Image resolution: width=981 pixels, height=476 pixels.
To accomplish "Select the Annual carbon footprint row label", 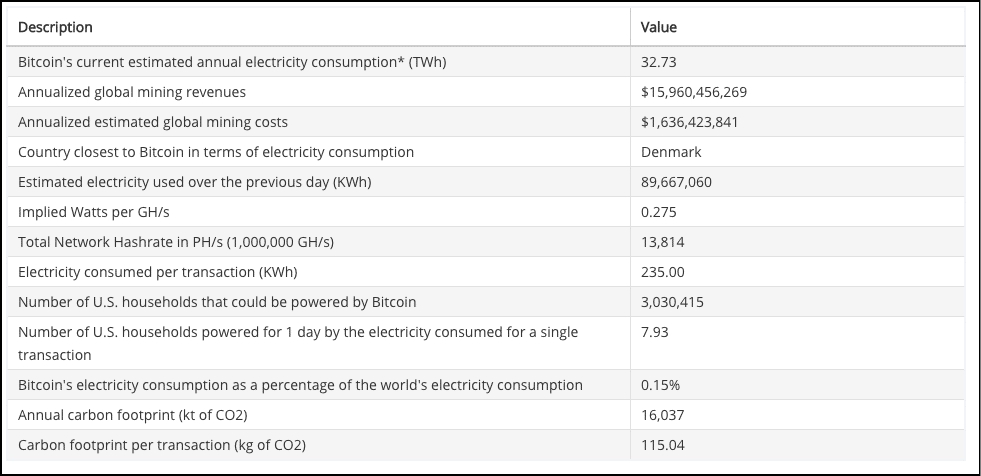I will 133,415.
